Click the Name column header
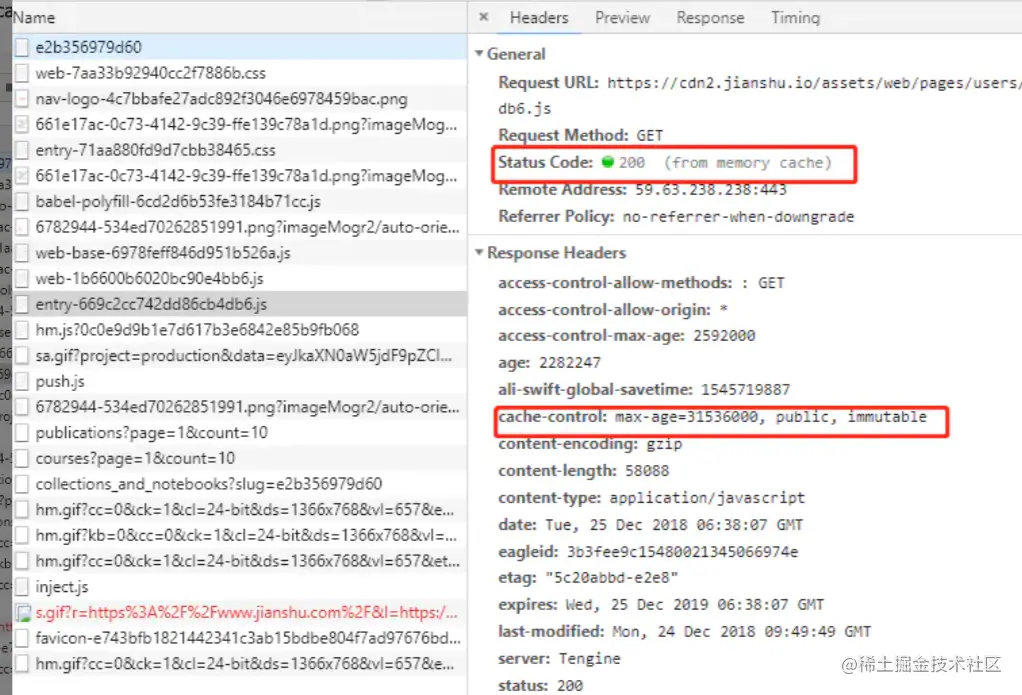The height and width of the screenshot is (695, 1022). (x=35, y=17)
